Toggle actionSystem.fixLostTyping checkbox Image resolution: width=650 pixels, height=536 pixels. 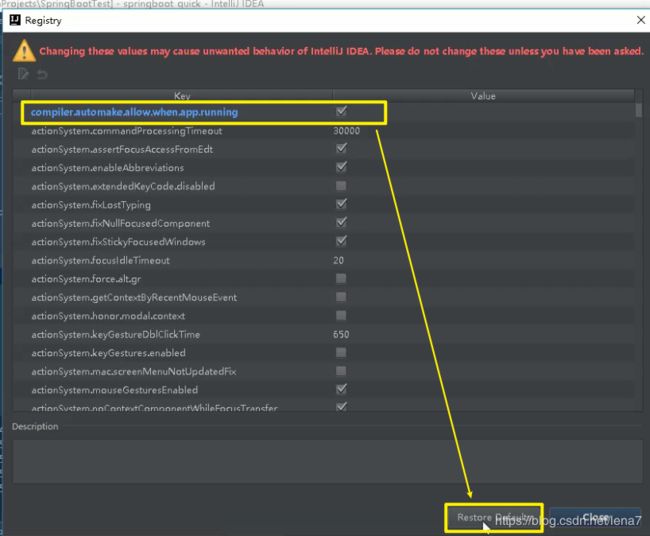[342, 204]
